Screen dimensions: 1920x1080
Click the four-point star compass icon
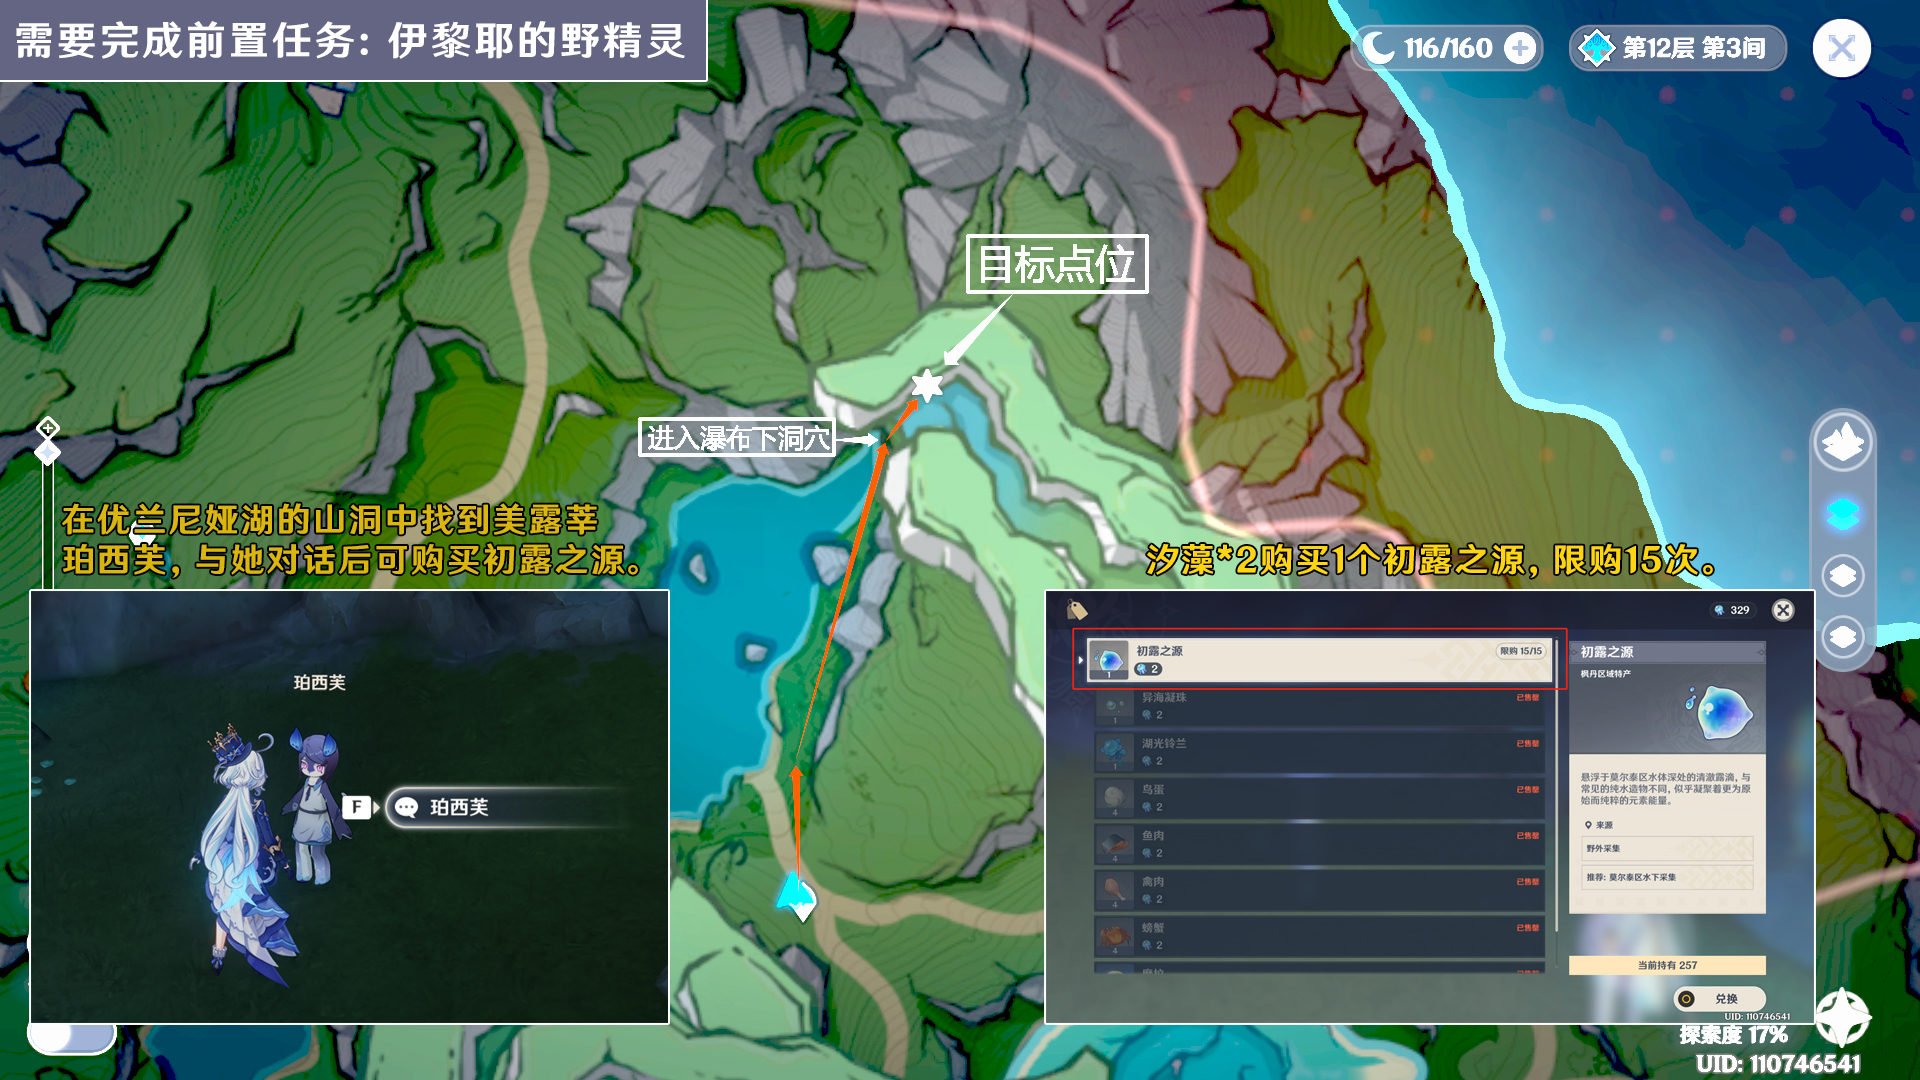coord(1842,1017)
